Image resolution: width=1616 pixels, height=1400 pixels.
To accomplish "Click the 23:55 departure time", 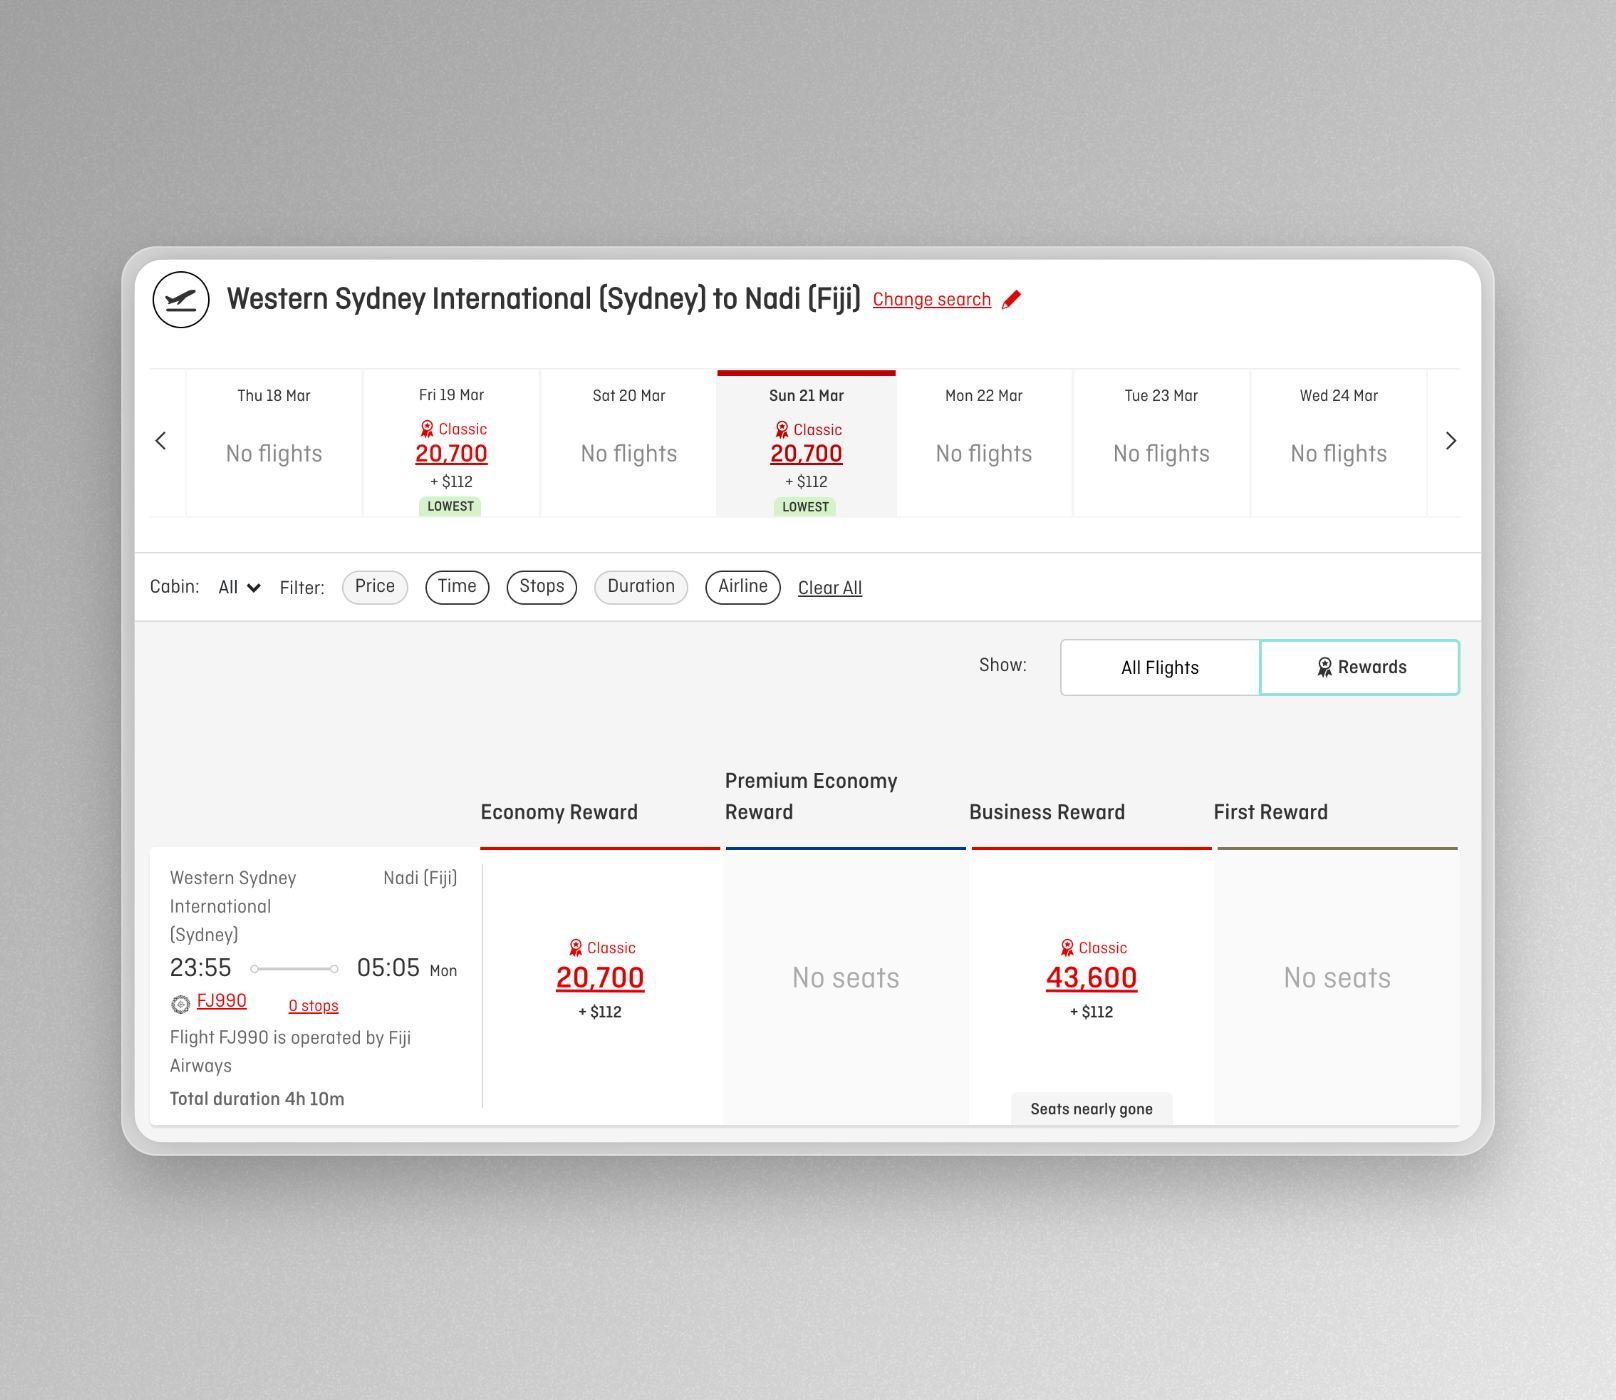I will (x=201, y=968).
